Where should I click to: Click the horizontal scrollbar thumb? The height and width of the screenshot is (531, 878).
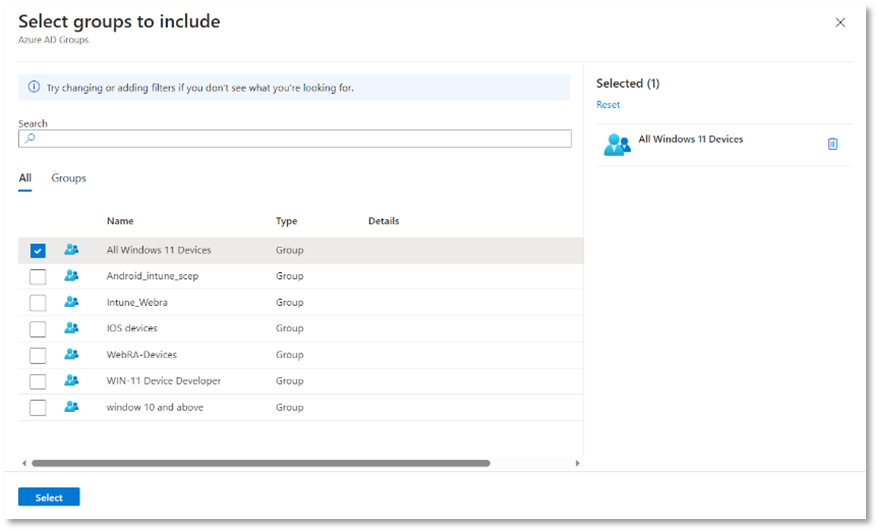coord(260,464)
